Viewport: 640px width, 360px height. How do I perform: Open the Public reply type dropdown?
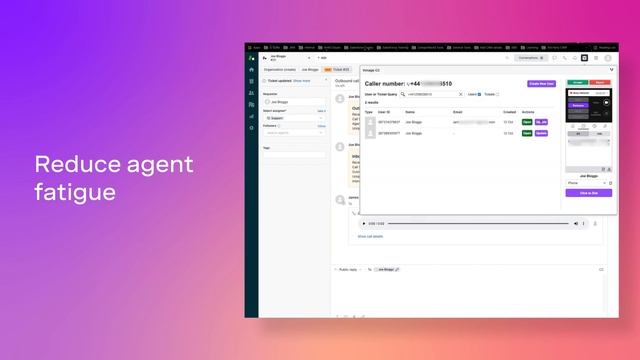pos(349,269)
